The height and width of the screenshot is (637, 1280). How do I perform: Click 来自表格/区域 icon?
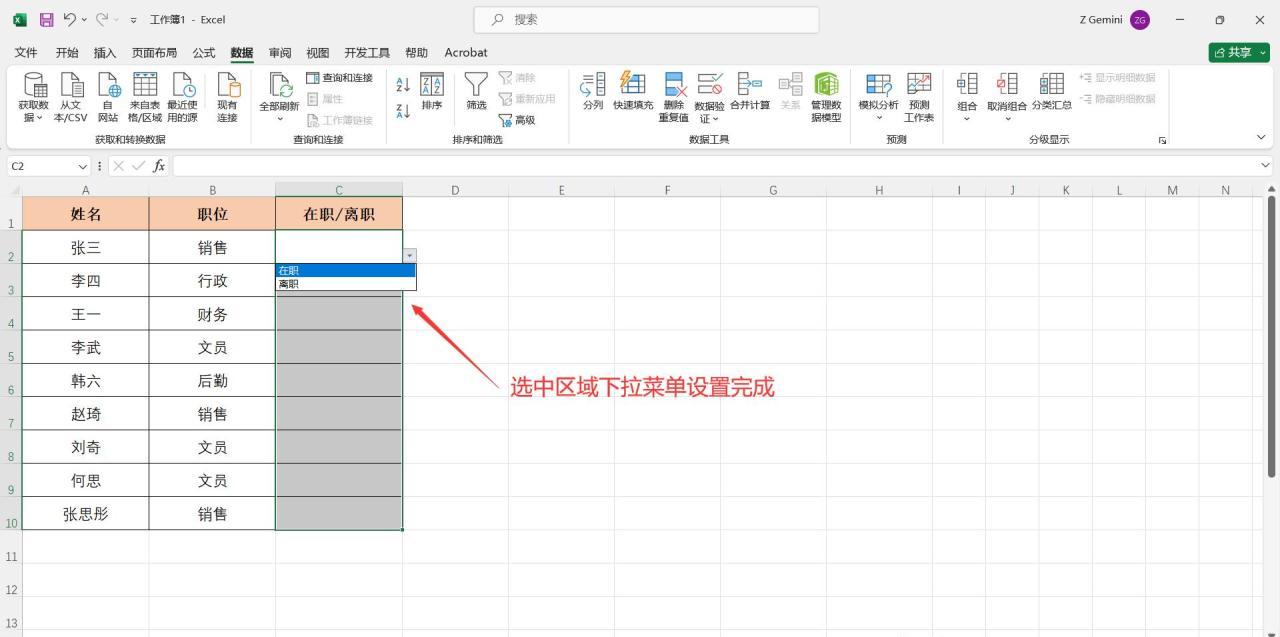click(x=145, y=97)
